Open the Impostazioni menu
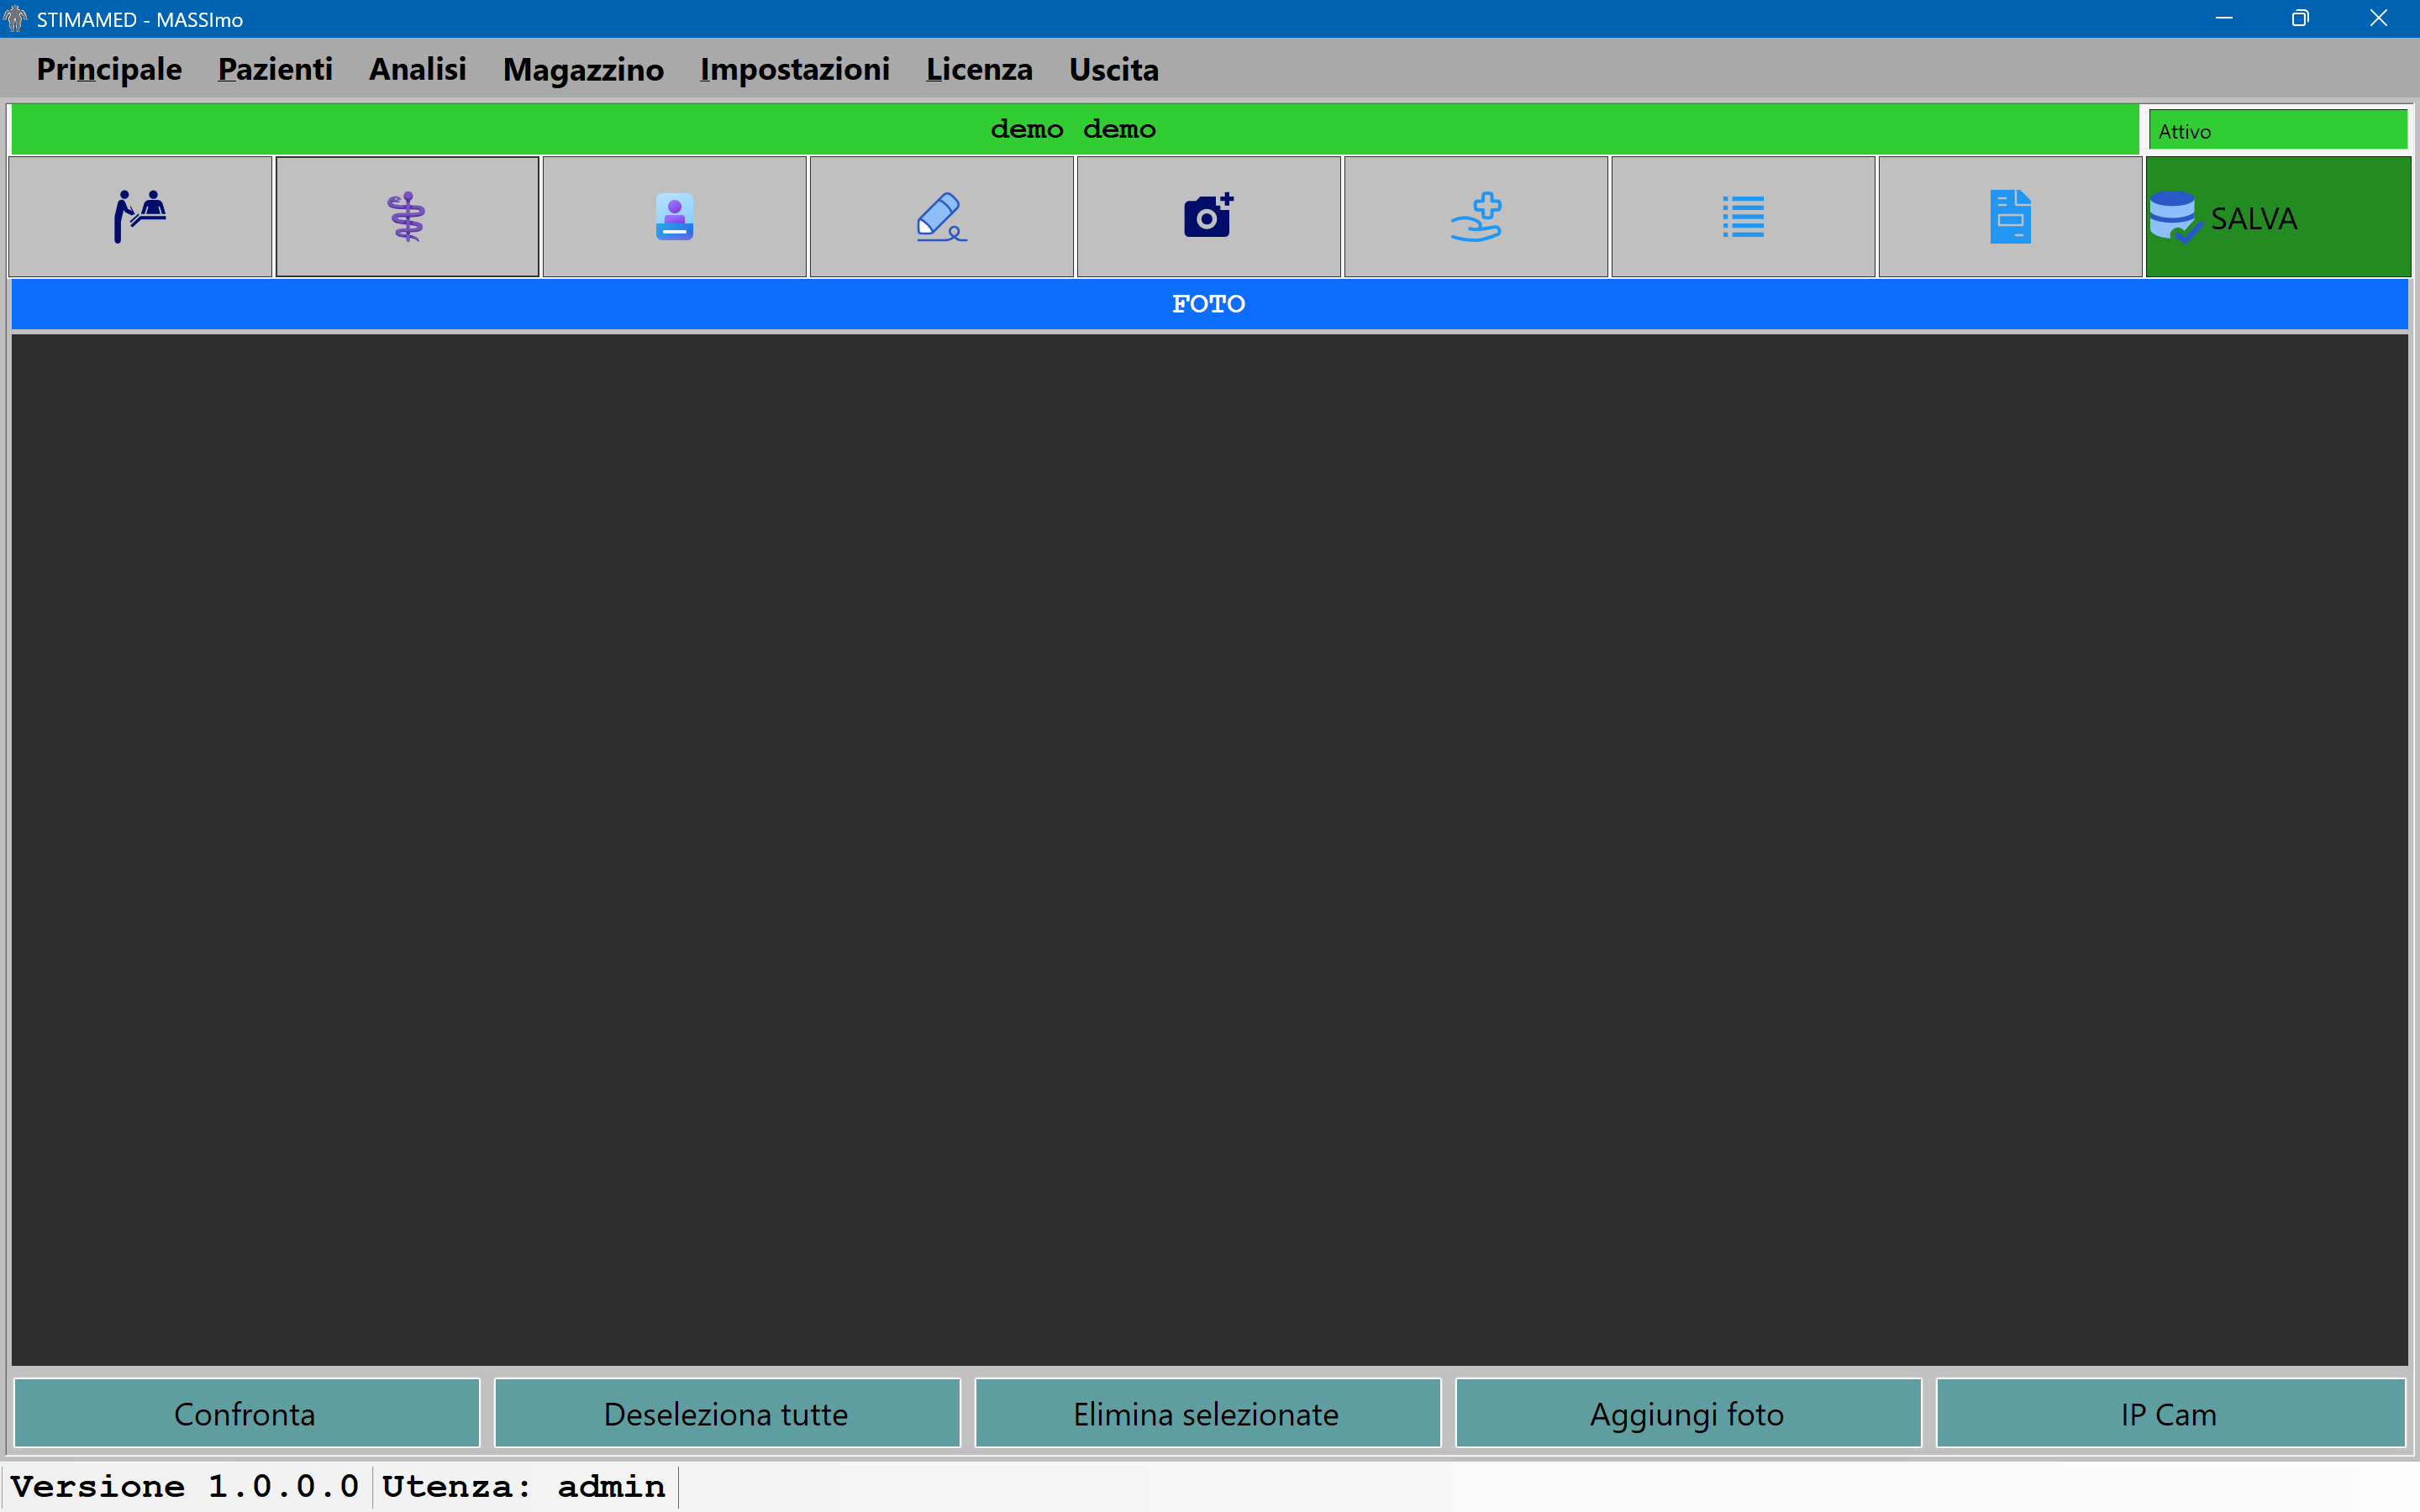The height and width of the screenshot is (1512, 2420). 795,69
